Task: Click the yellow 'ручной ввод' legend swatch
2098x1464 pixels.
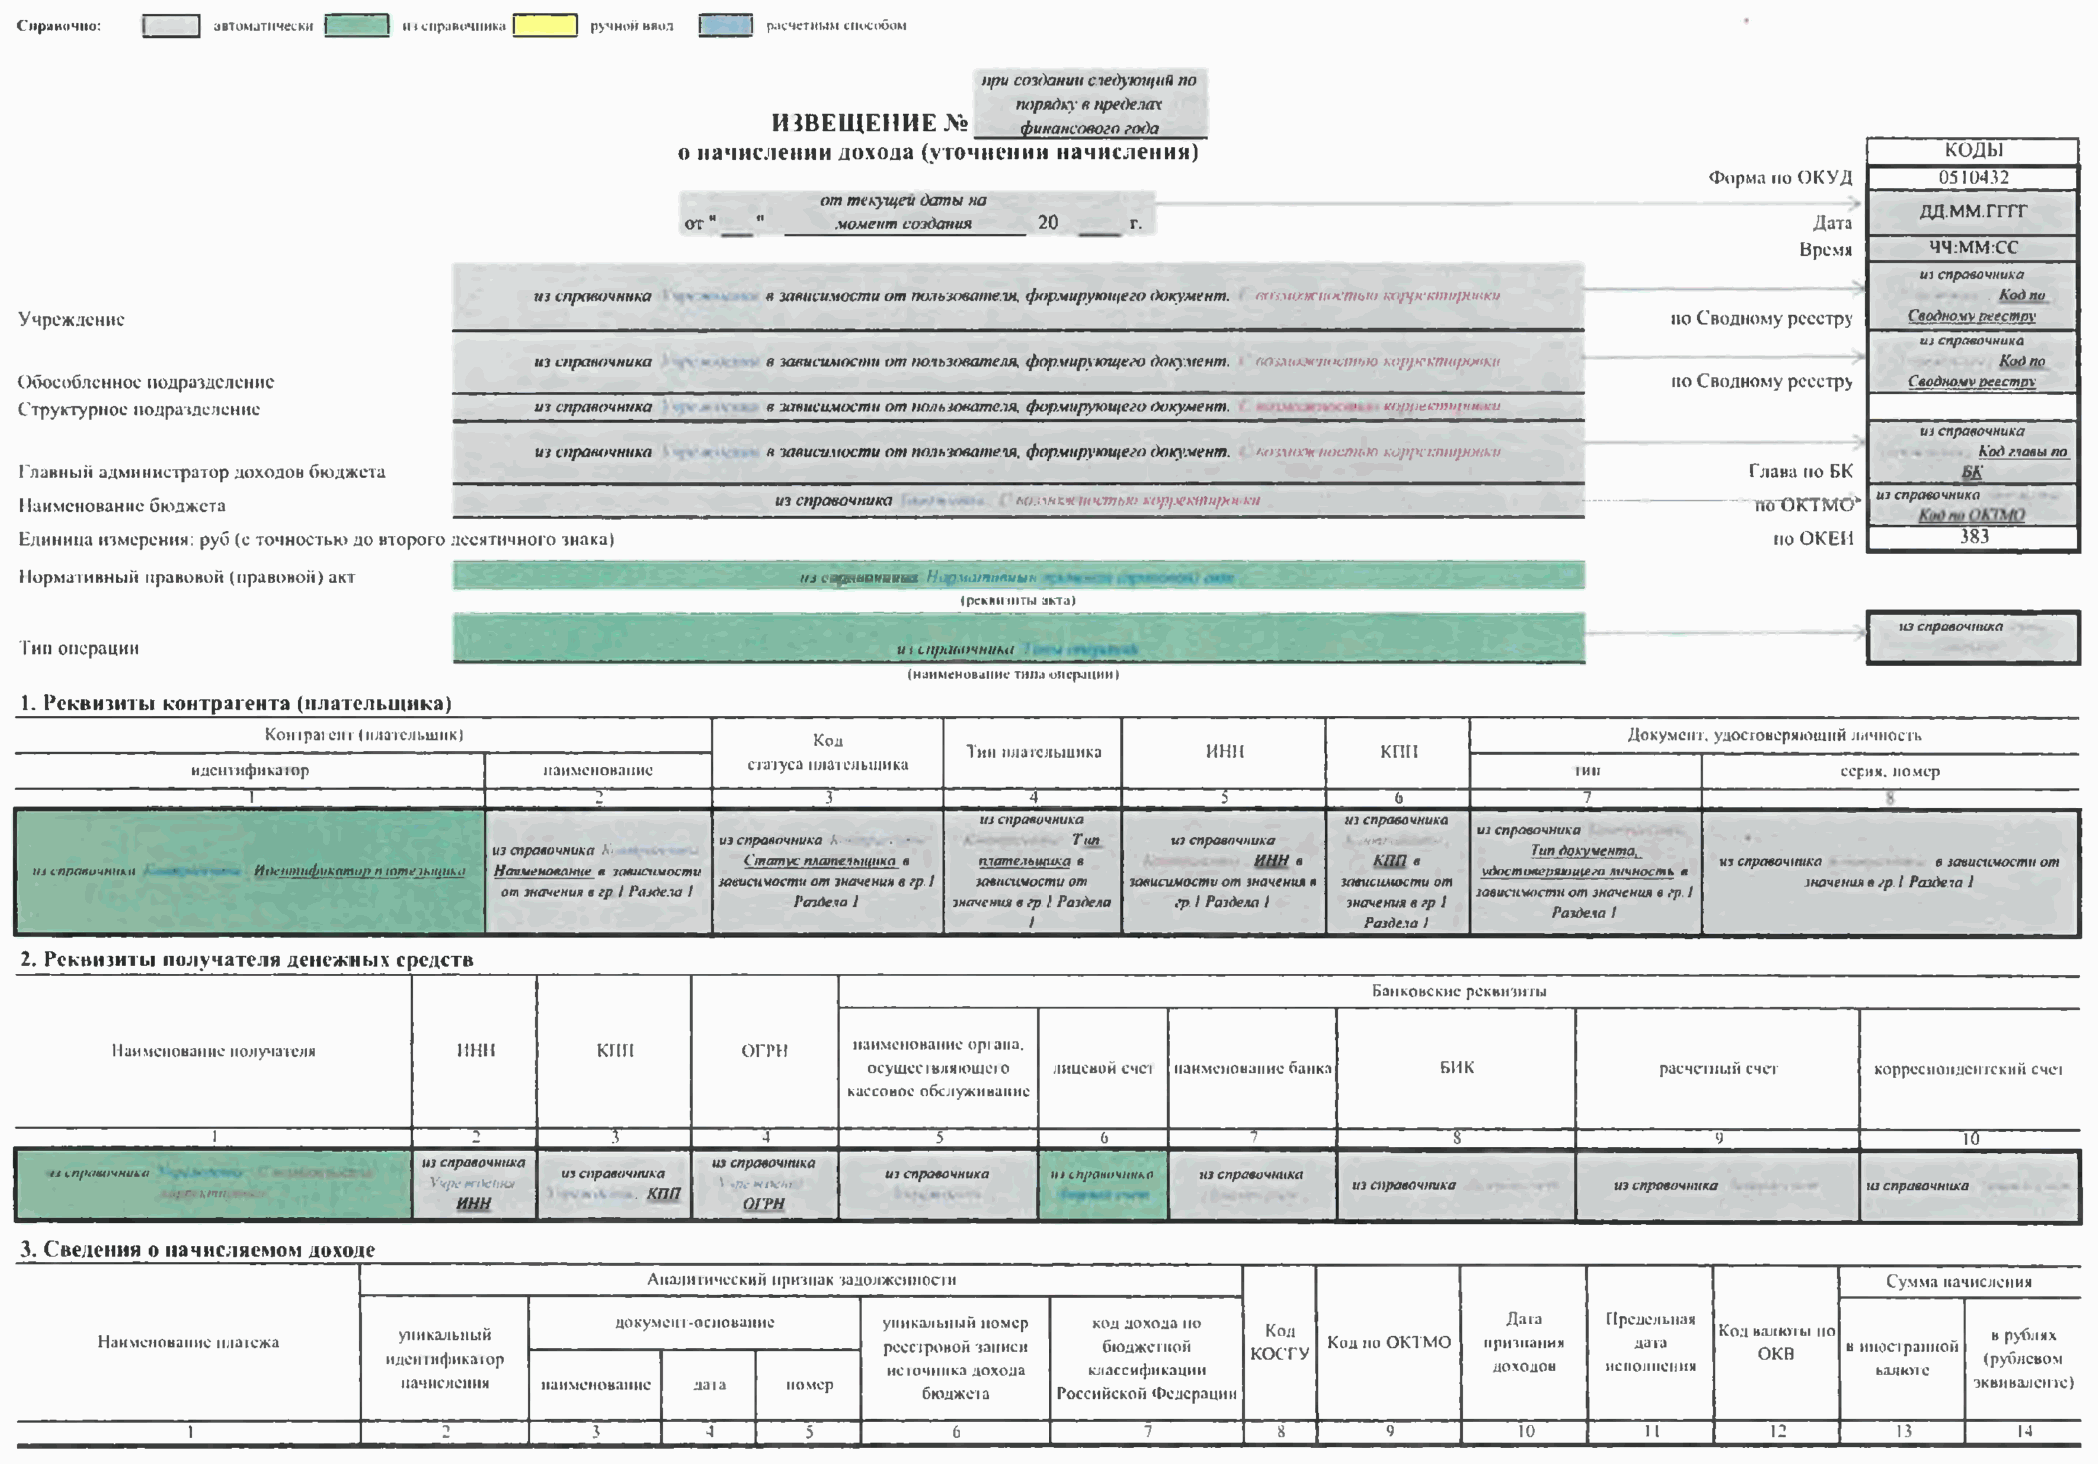Action: (545, 26)
